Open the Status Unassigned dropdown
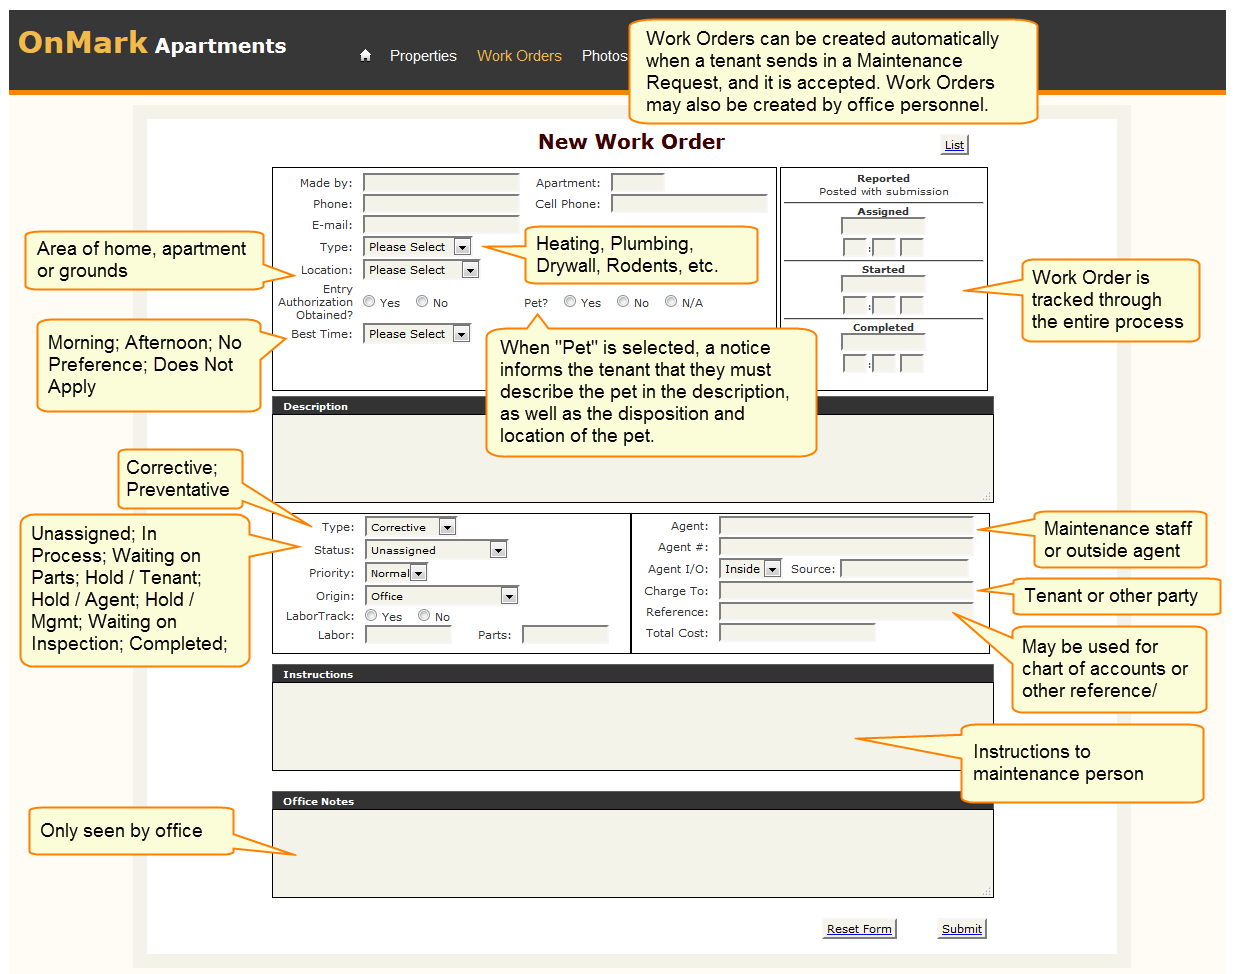The width and height of the screenshot is (1240, 974). (436, 550)
